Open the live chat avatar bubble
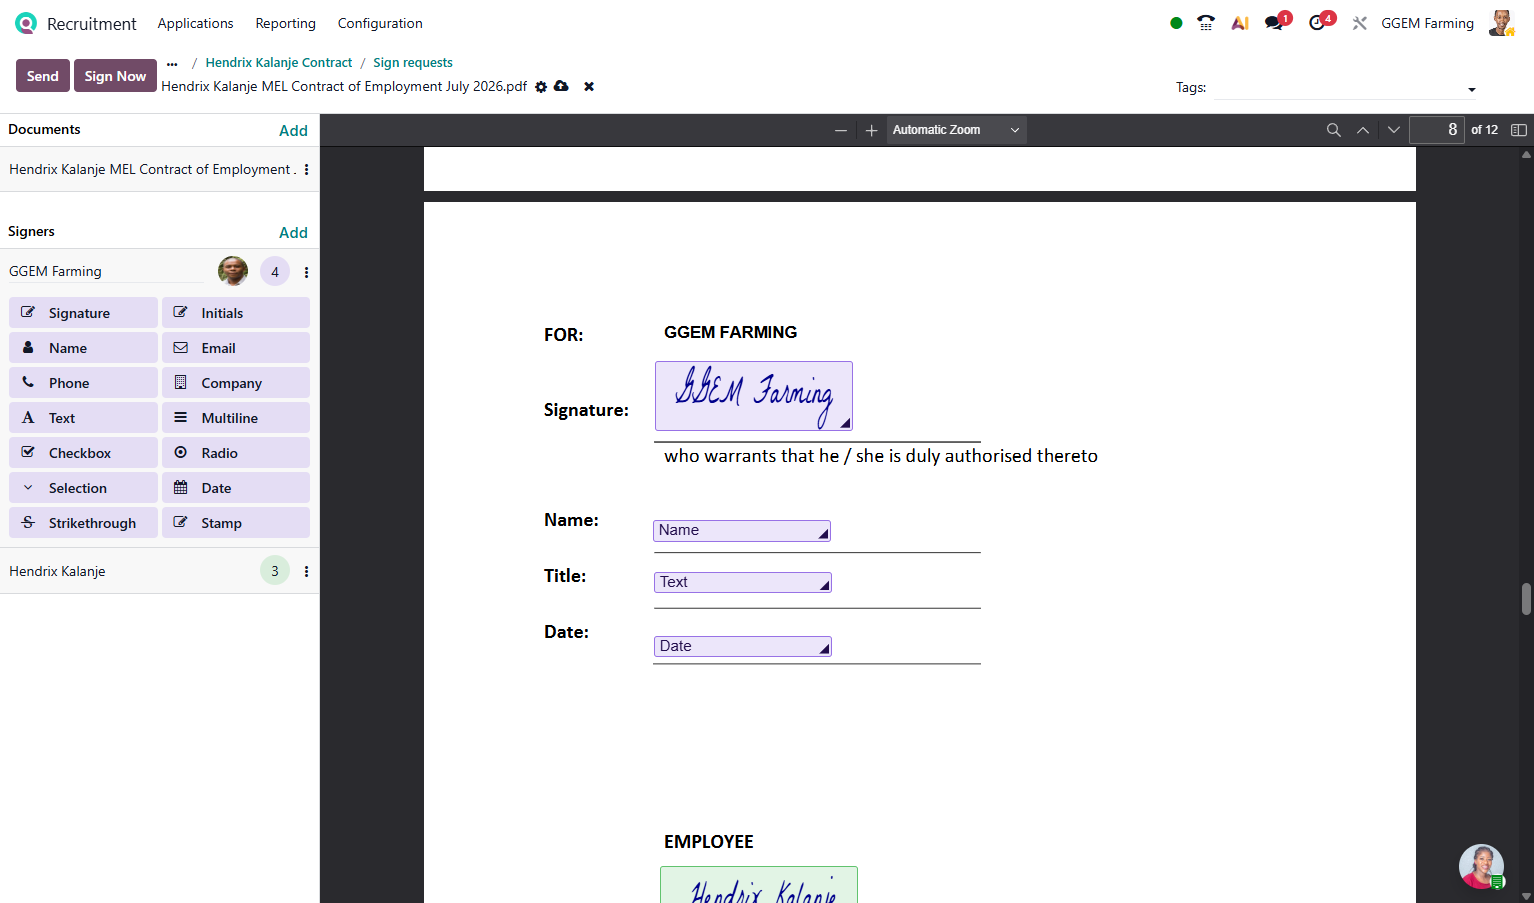This screenshot has width=1534, height=903. pyautogui.click(x=1481, y=867)
